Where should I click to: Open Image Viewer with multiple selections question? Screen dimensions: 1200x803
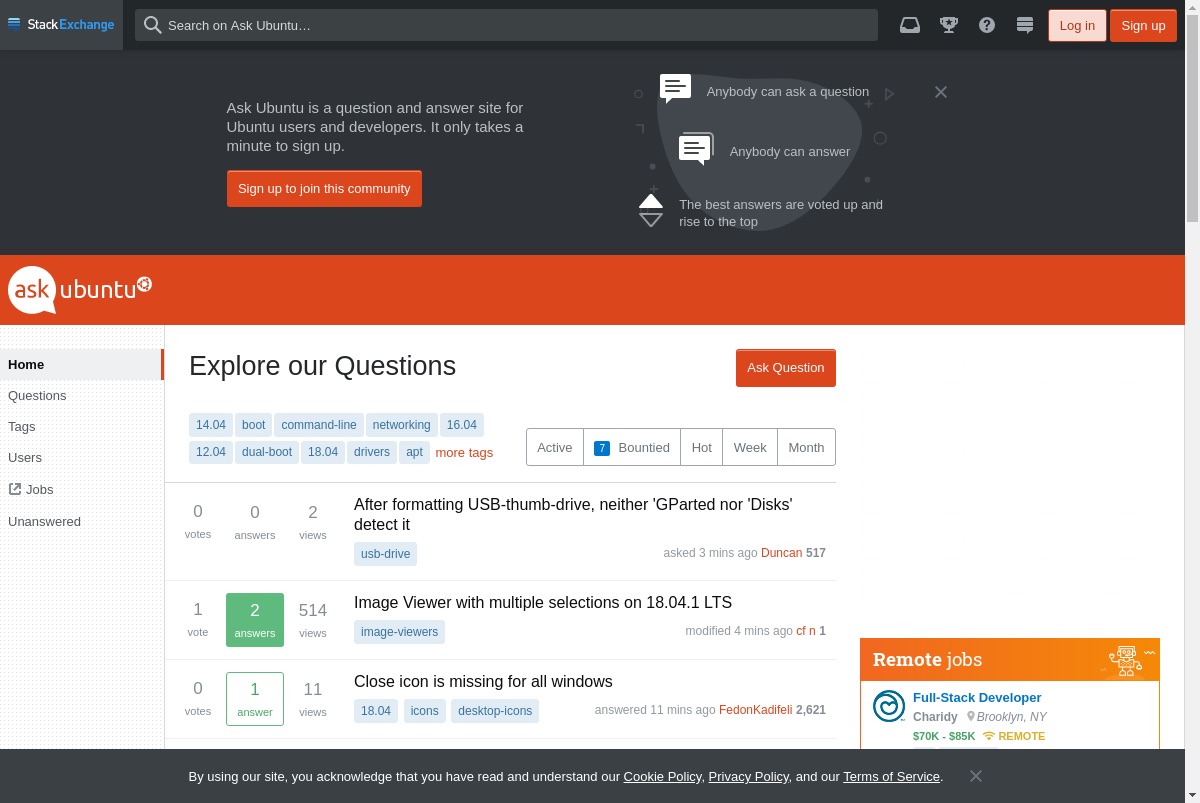543,603
